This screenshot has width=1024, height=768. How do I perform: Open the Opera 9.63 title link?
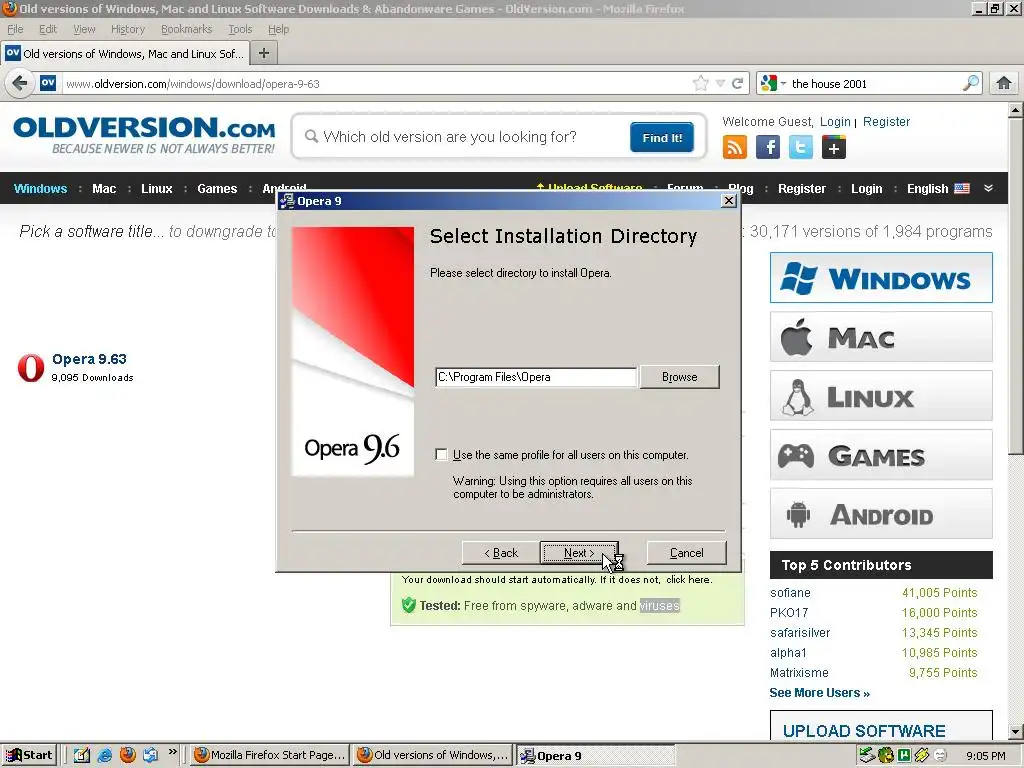click(x=89, y=359)
